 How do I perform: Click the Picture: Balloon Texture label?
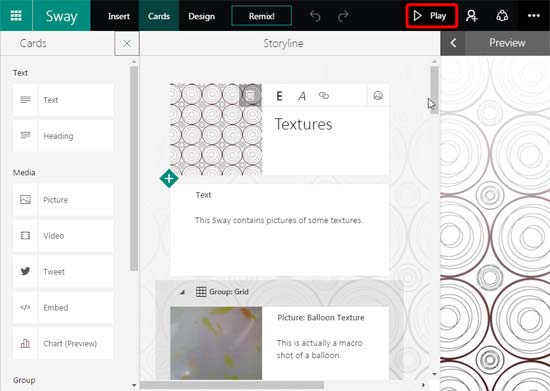click(321, 318)
